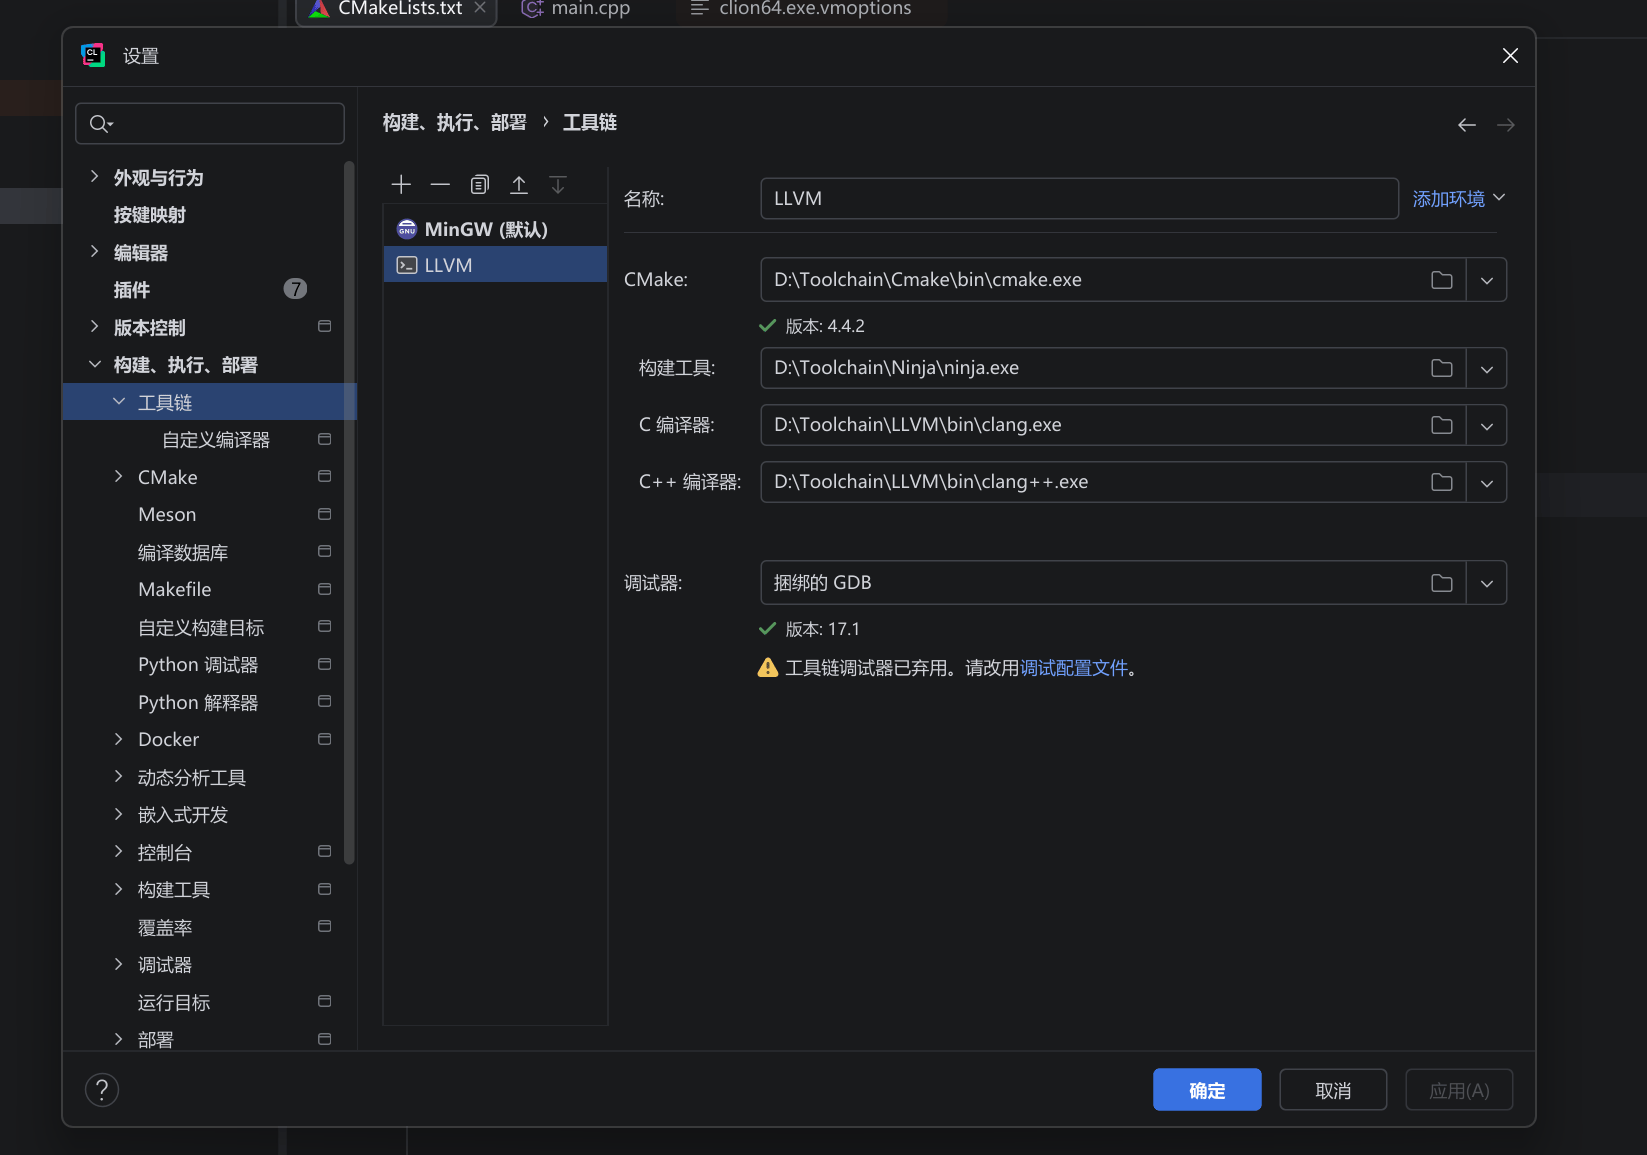The height and width of the screenshot is (1155, 1647).
Task: Move toolchain up in list
Action: click(x=519, y=185)
